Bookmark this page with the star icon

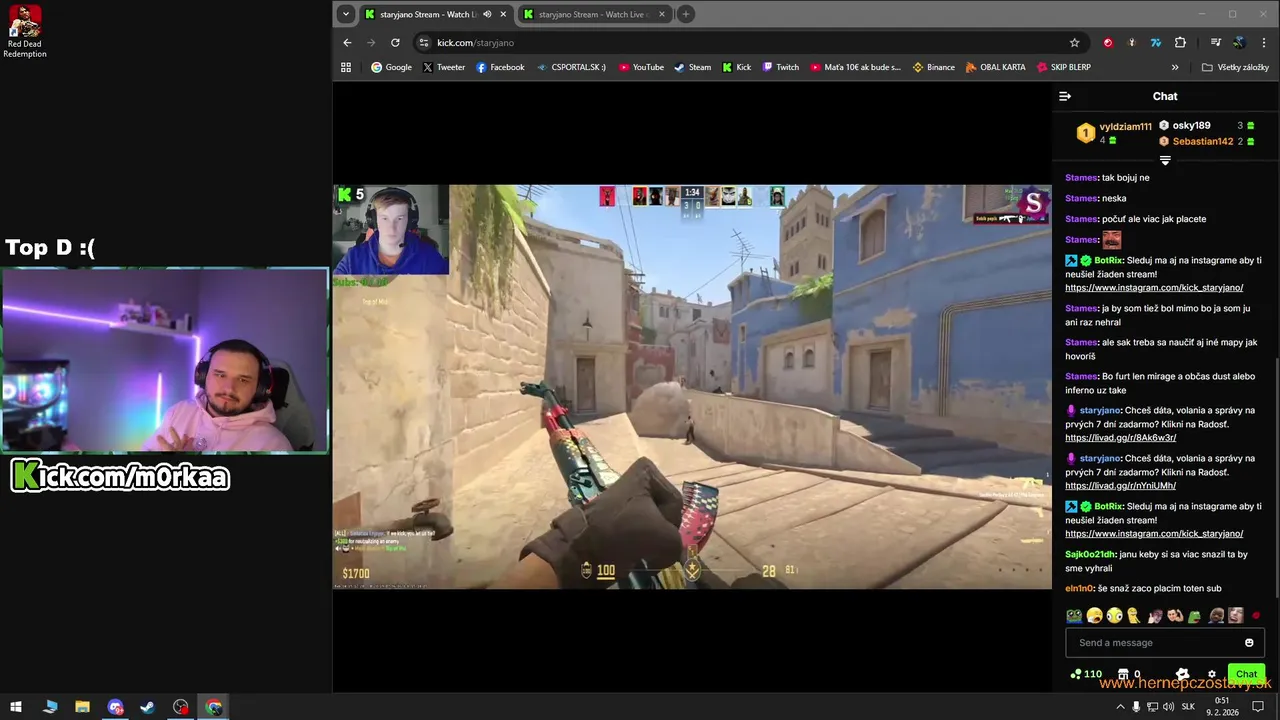(1075, 43)
